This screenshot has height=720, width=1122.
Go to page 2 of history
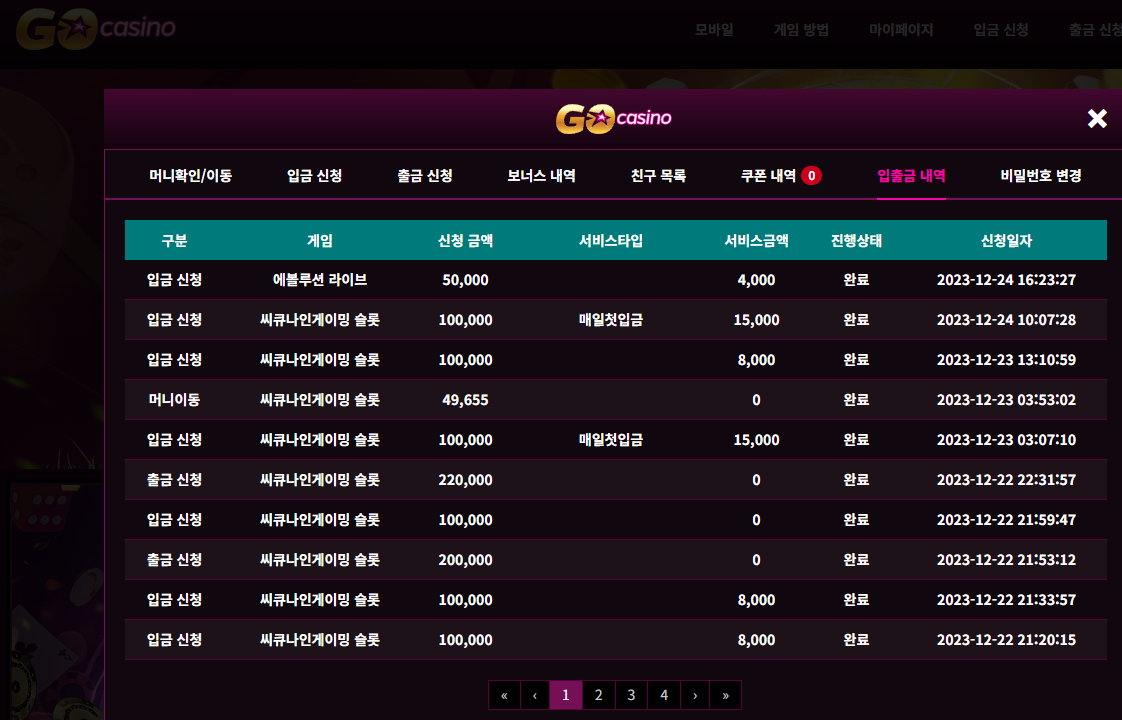(598, 695)
